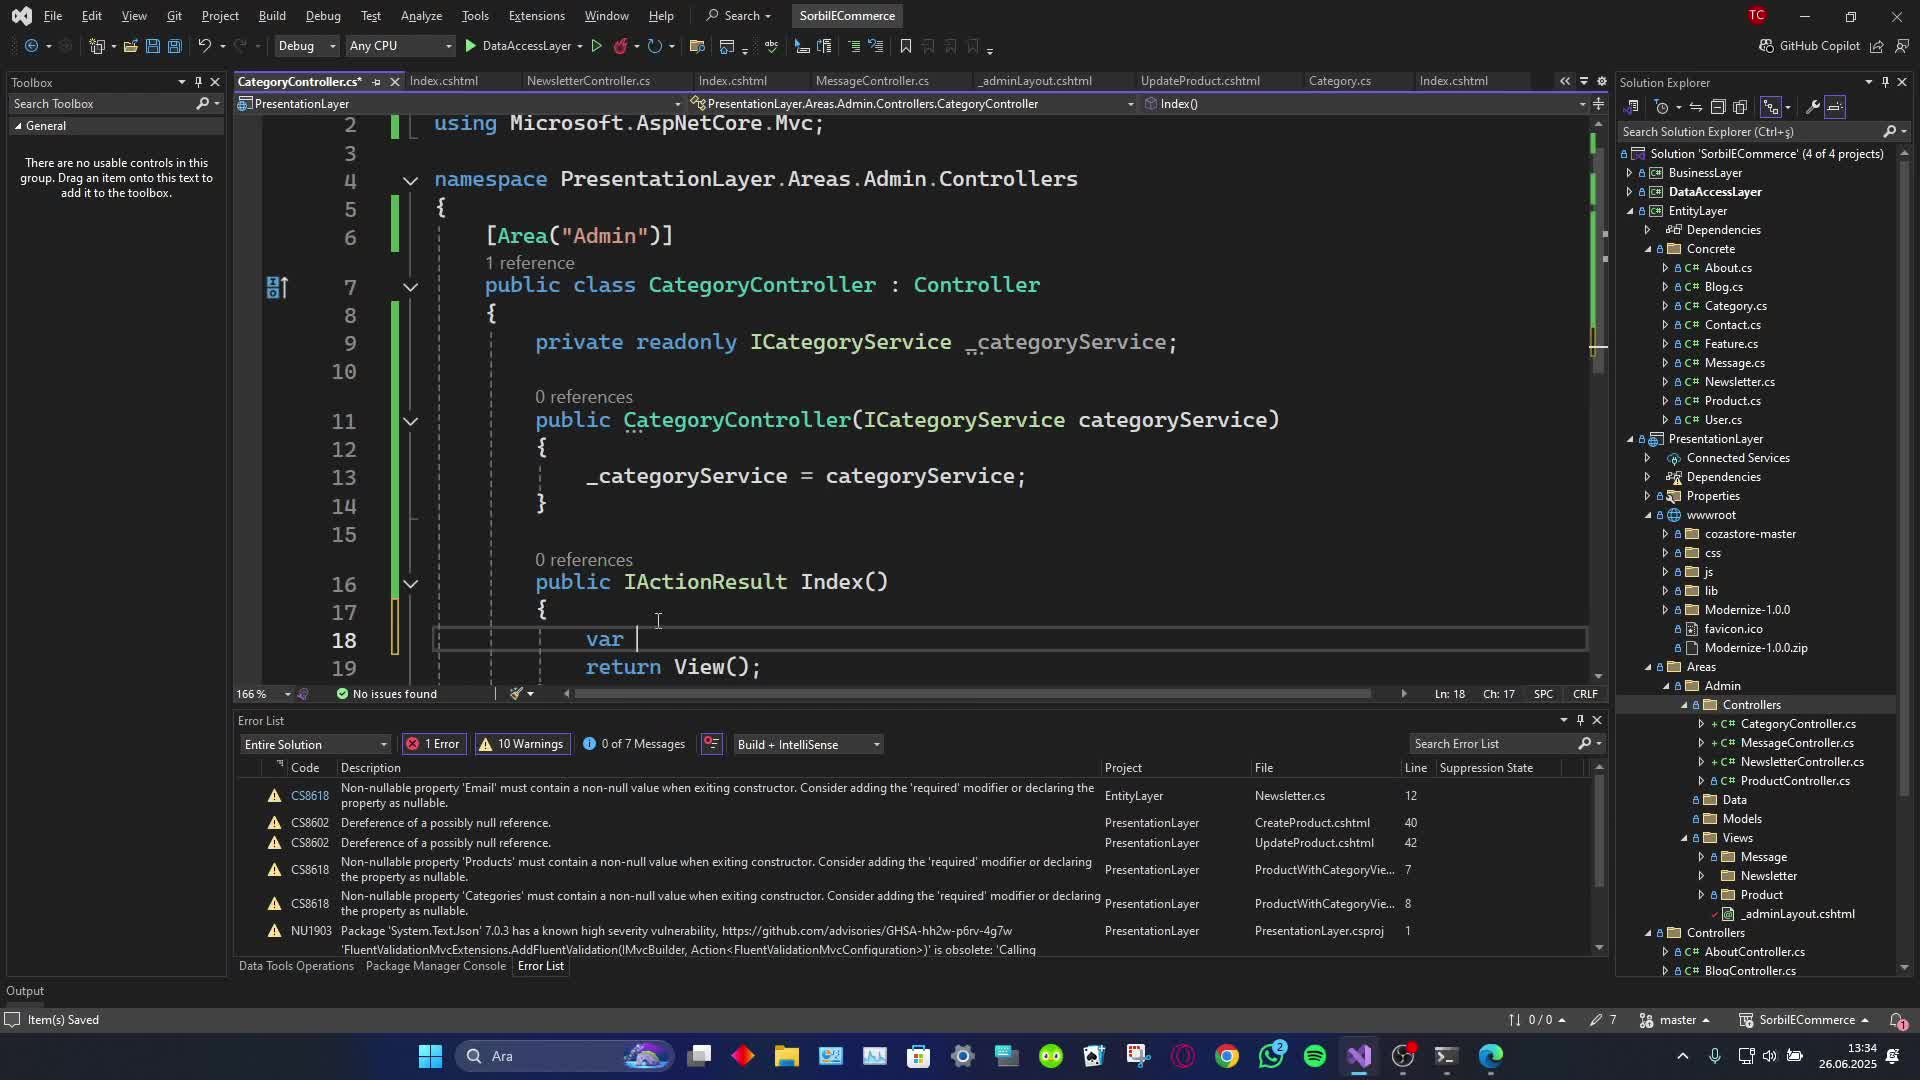Switch to the Package Manager Console tab
The height and width of the screenshot is (1080, 1920).
pyautogui.click(x=436, y=966)
